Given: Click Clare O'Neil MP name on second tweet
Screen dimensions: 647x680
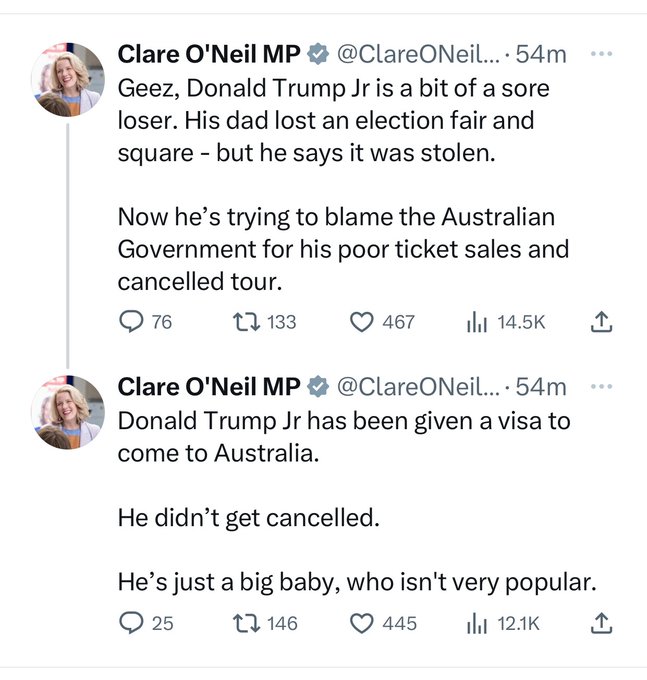Looking at the screenshot, I should (209, 386).
